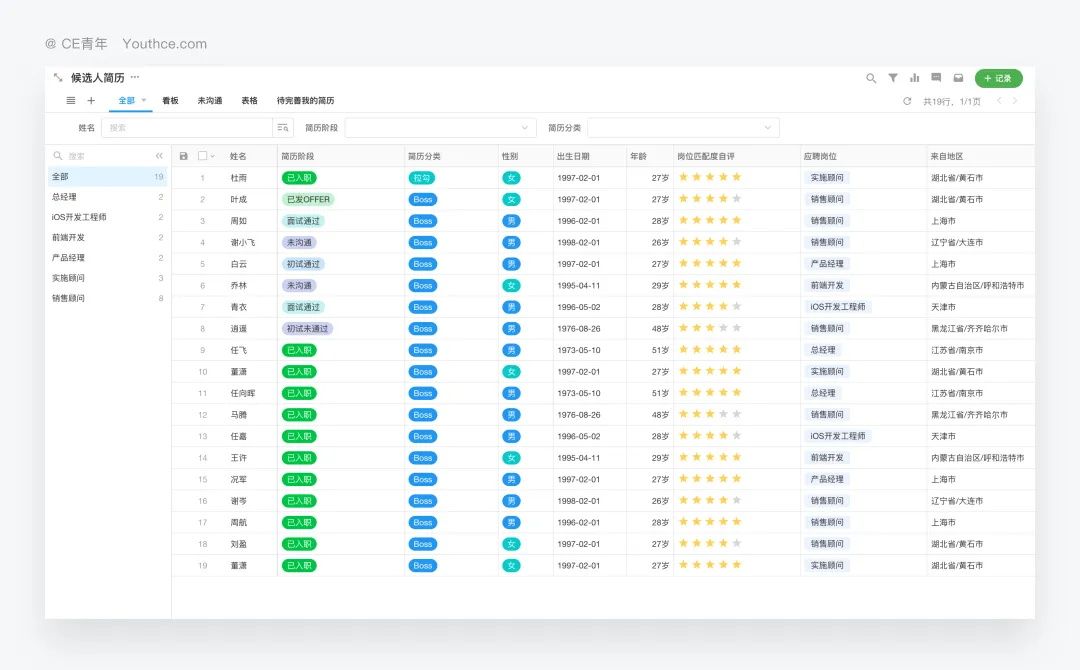Click the 未沟通 tag in 谢小飞 row
Image resolution: width=1080 pixels, height=670 pixels.
pyautogui.click(x=299, y=242)
